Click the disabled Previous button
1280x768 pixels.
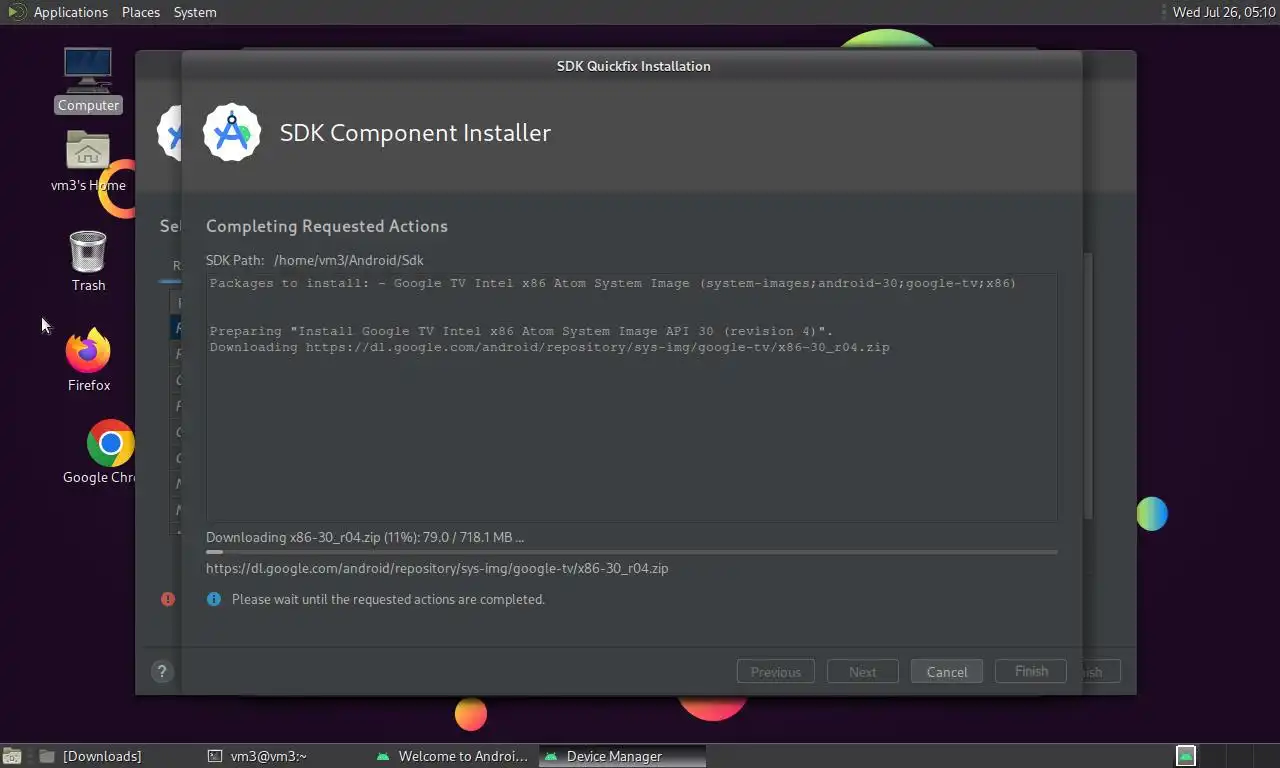click(x=776, y=671)
